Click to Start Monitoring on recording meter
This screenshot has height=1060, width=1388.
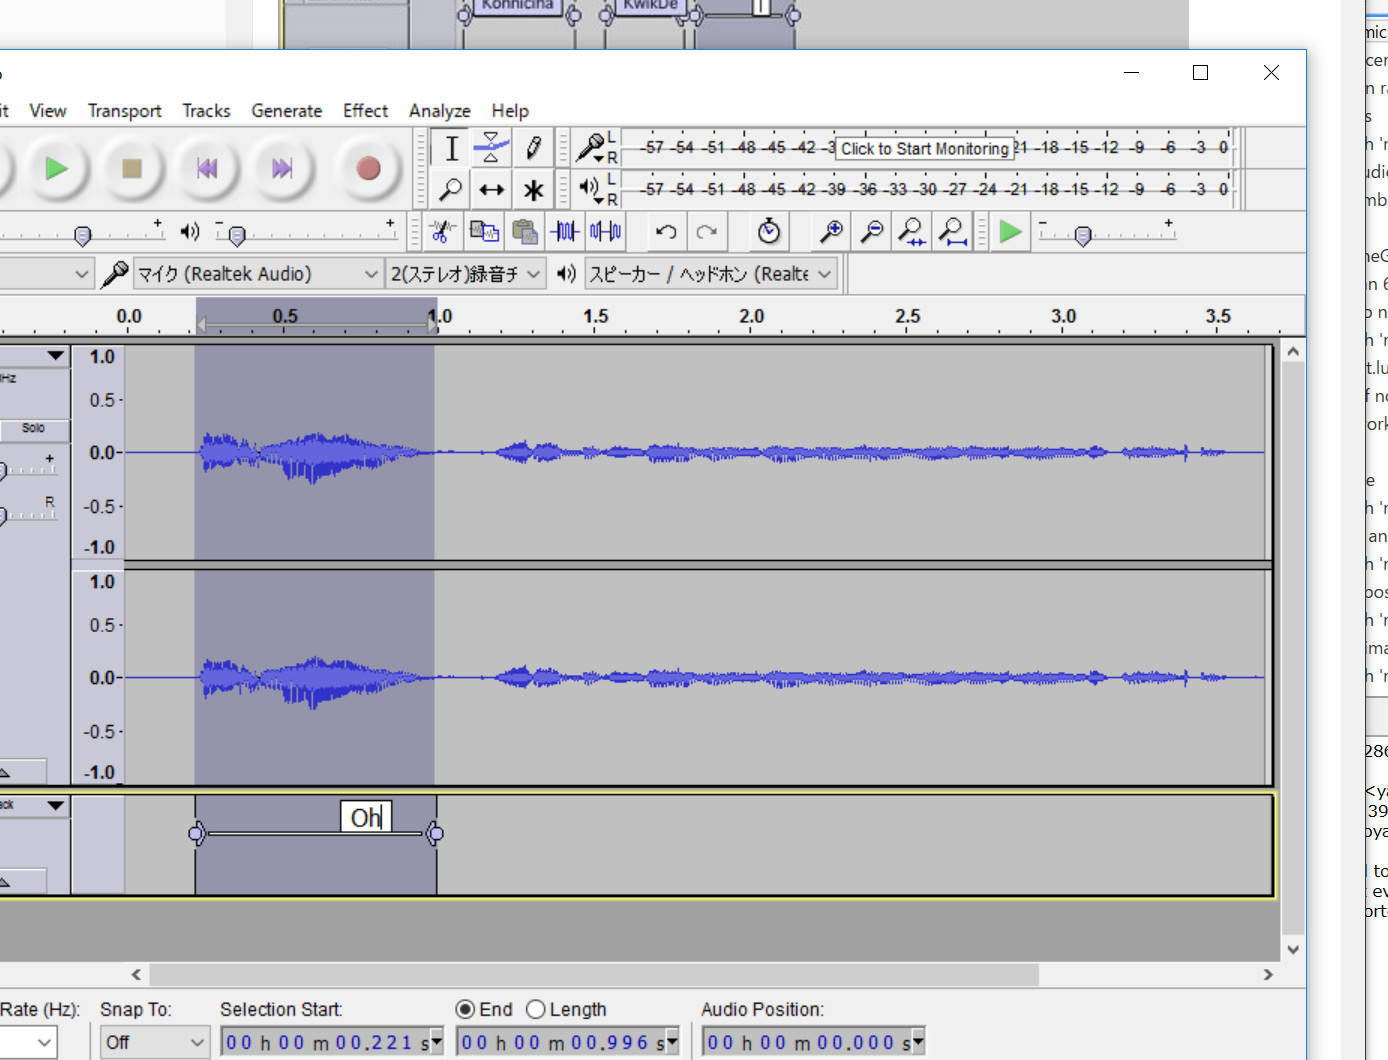point(925,148)
